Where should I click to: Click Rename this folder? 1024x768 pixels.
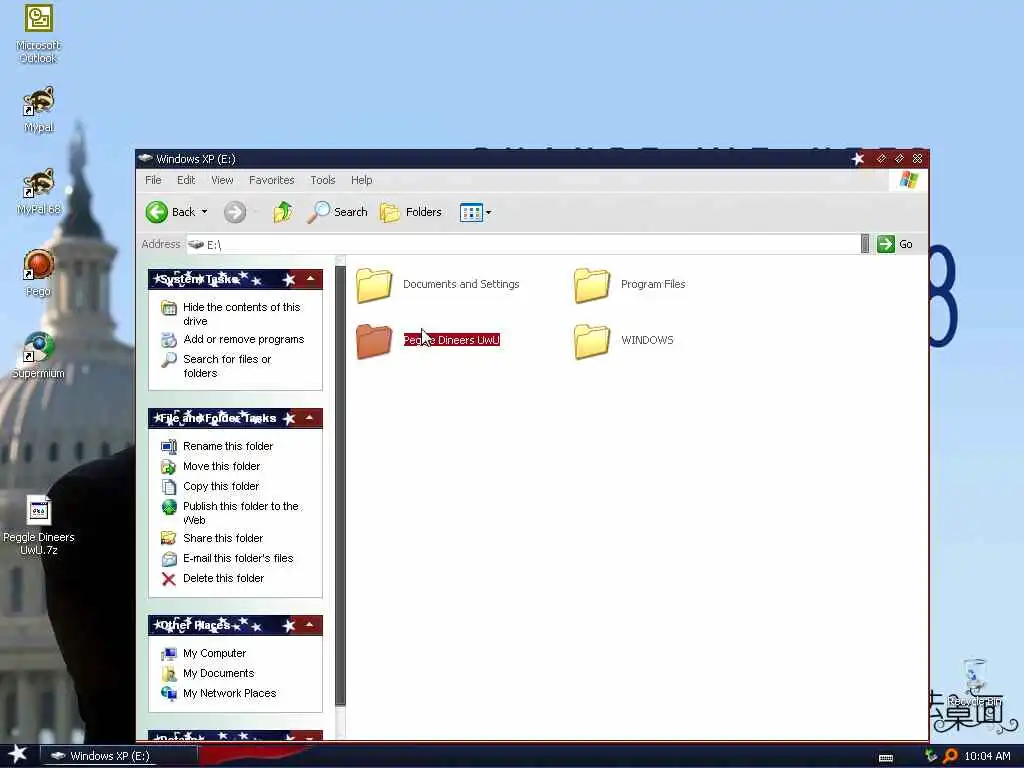pyautogui.click(x=228, y=446)
